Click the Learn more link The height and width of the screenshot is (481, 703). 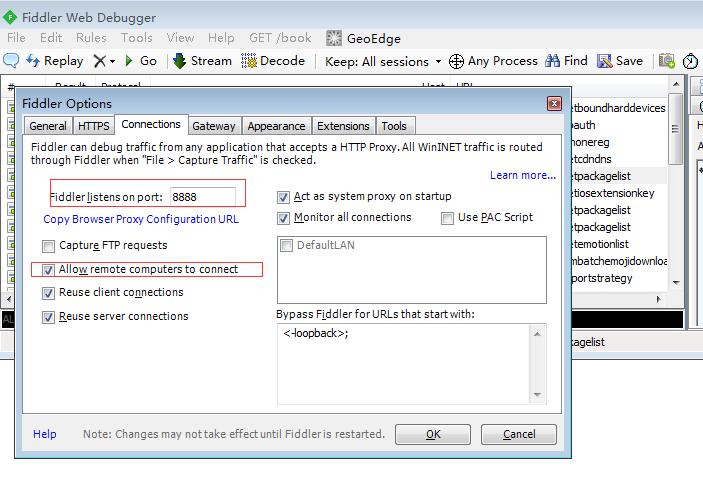coord(523,175)
